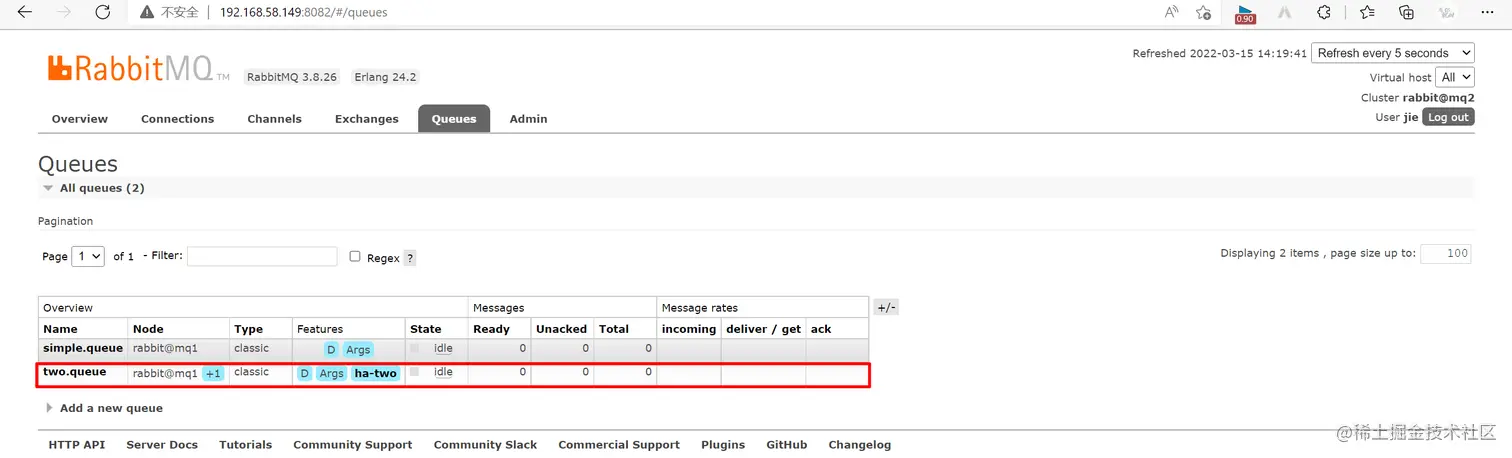Click the Regex help question mark

(x=410, y=258)
